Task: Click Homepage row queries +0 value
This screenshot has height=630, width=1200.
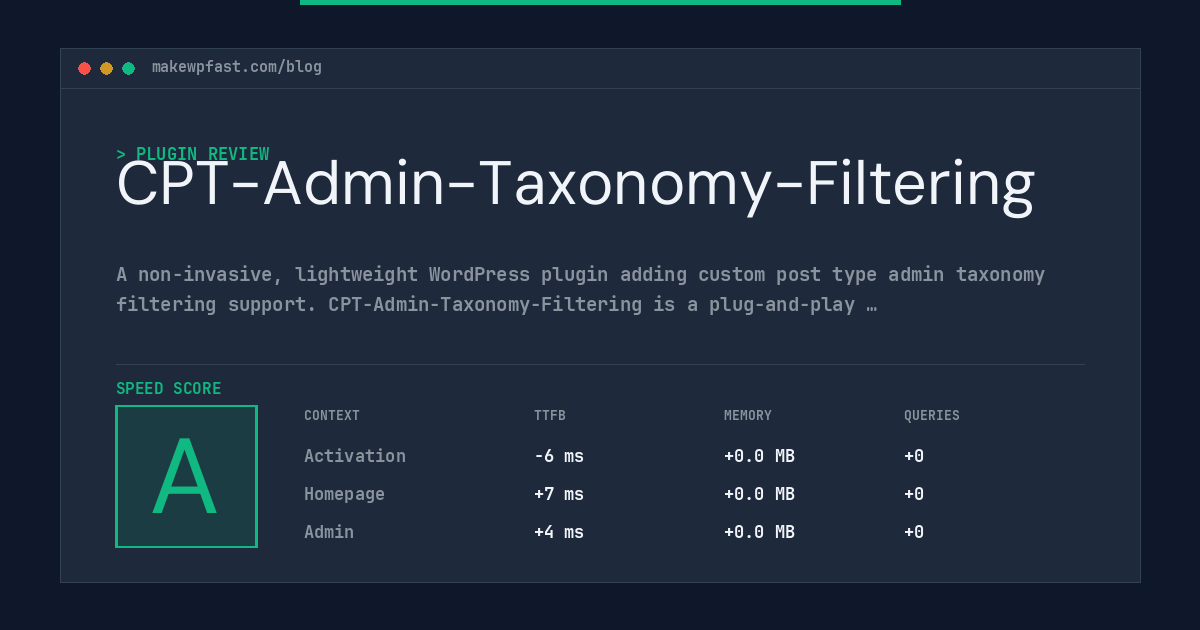Action: click(x=914, y=494)
